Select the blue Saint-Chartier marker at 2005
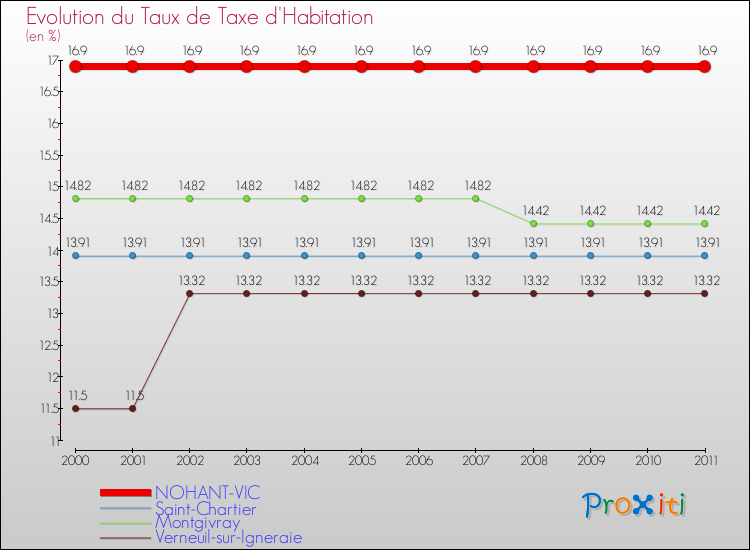 pos(362,256)
